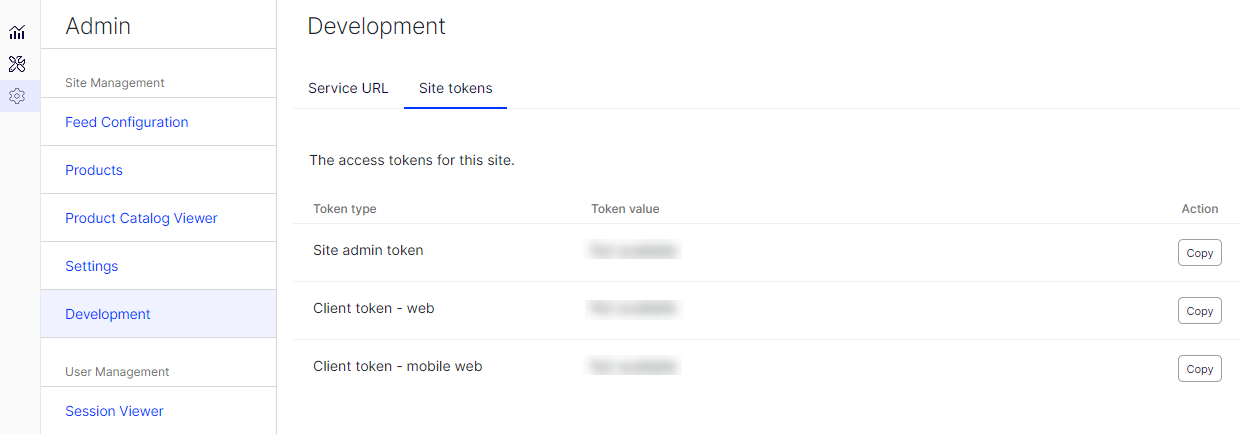Viewport: 1241px width, 434px height.
Task: Click the blurred Client token - web value
Action: 634,308
